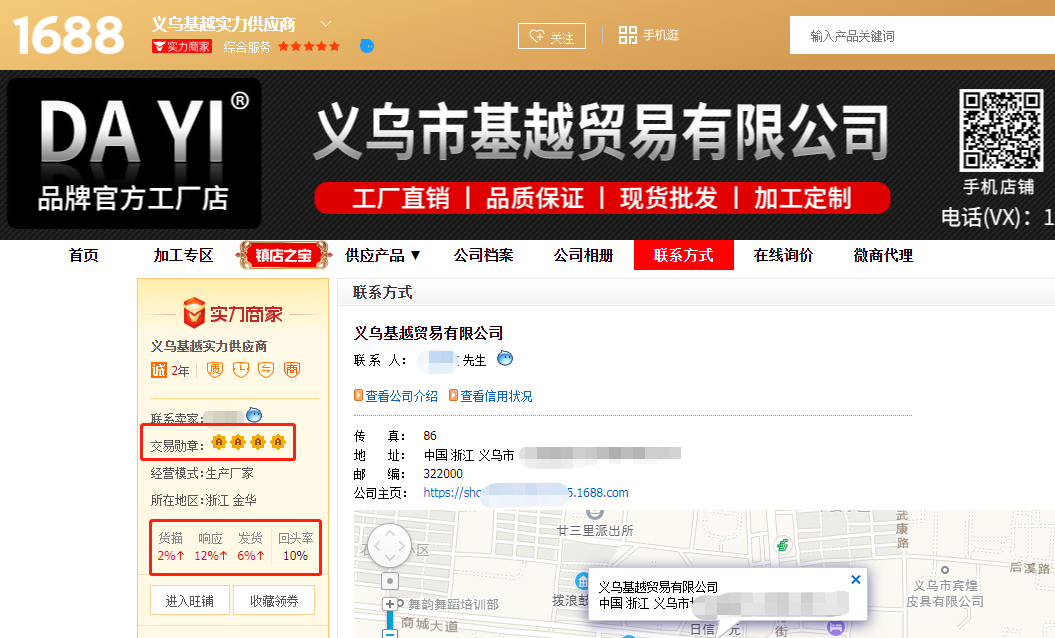Open the 公司档案 navigation tab

(483, 255)
